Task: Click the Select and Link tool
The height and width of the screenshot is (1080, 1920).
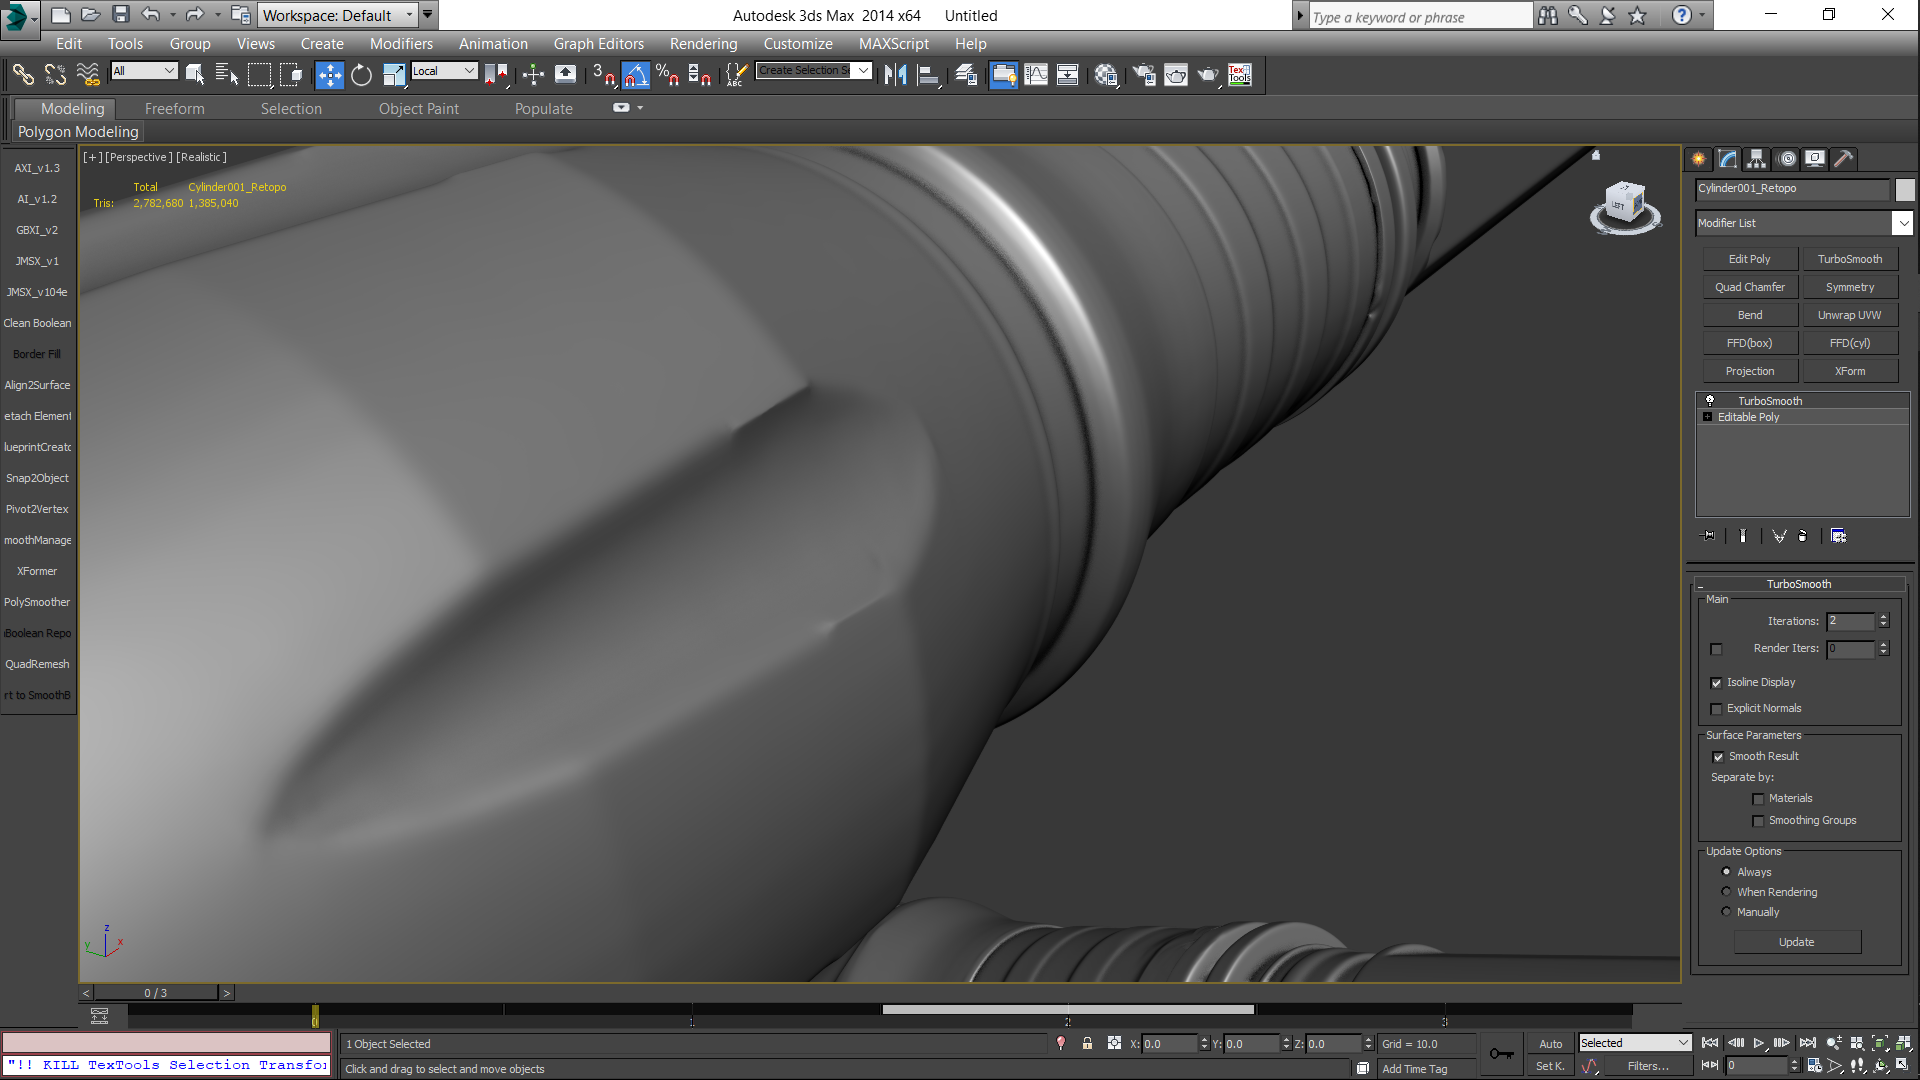Action: pyautogui.click(x=23, y=75)
